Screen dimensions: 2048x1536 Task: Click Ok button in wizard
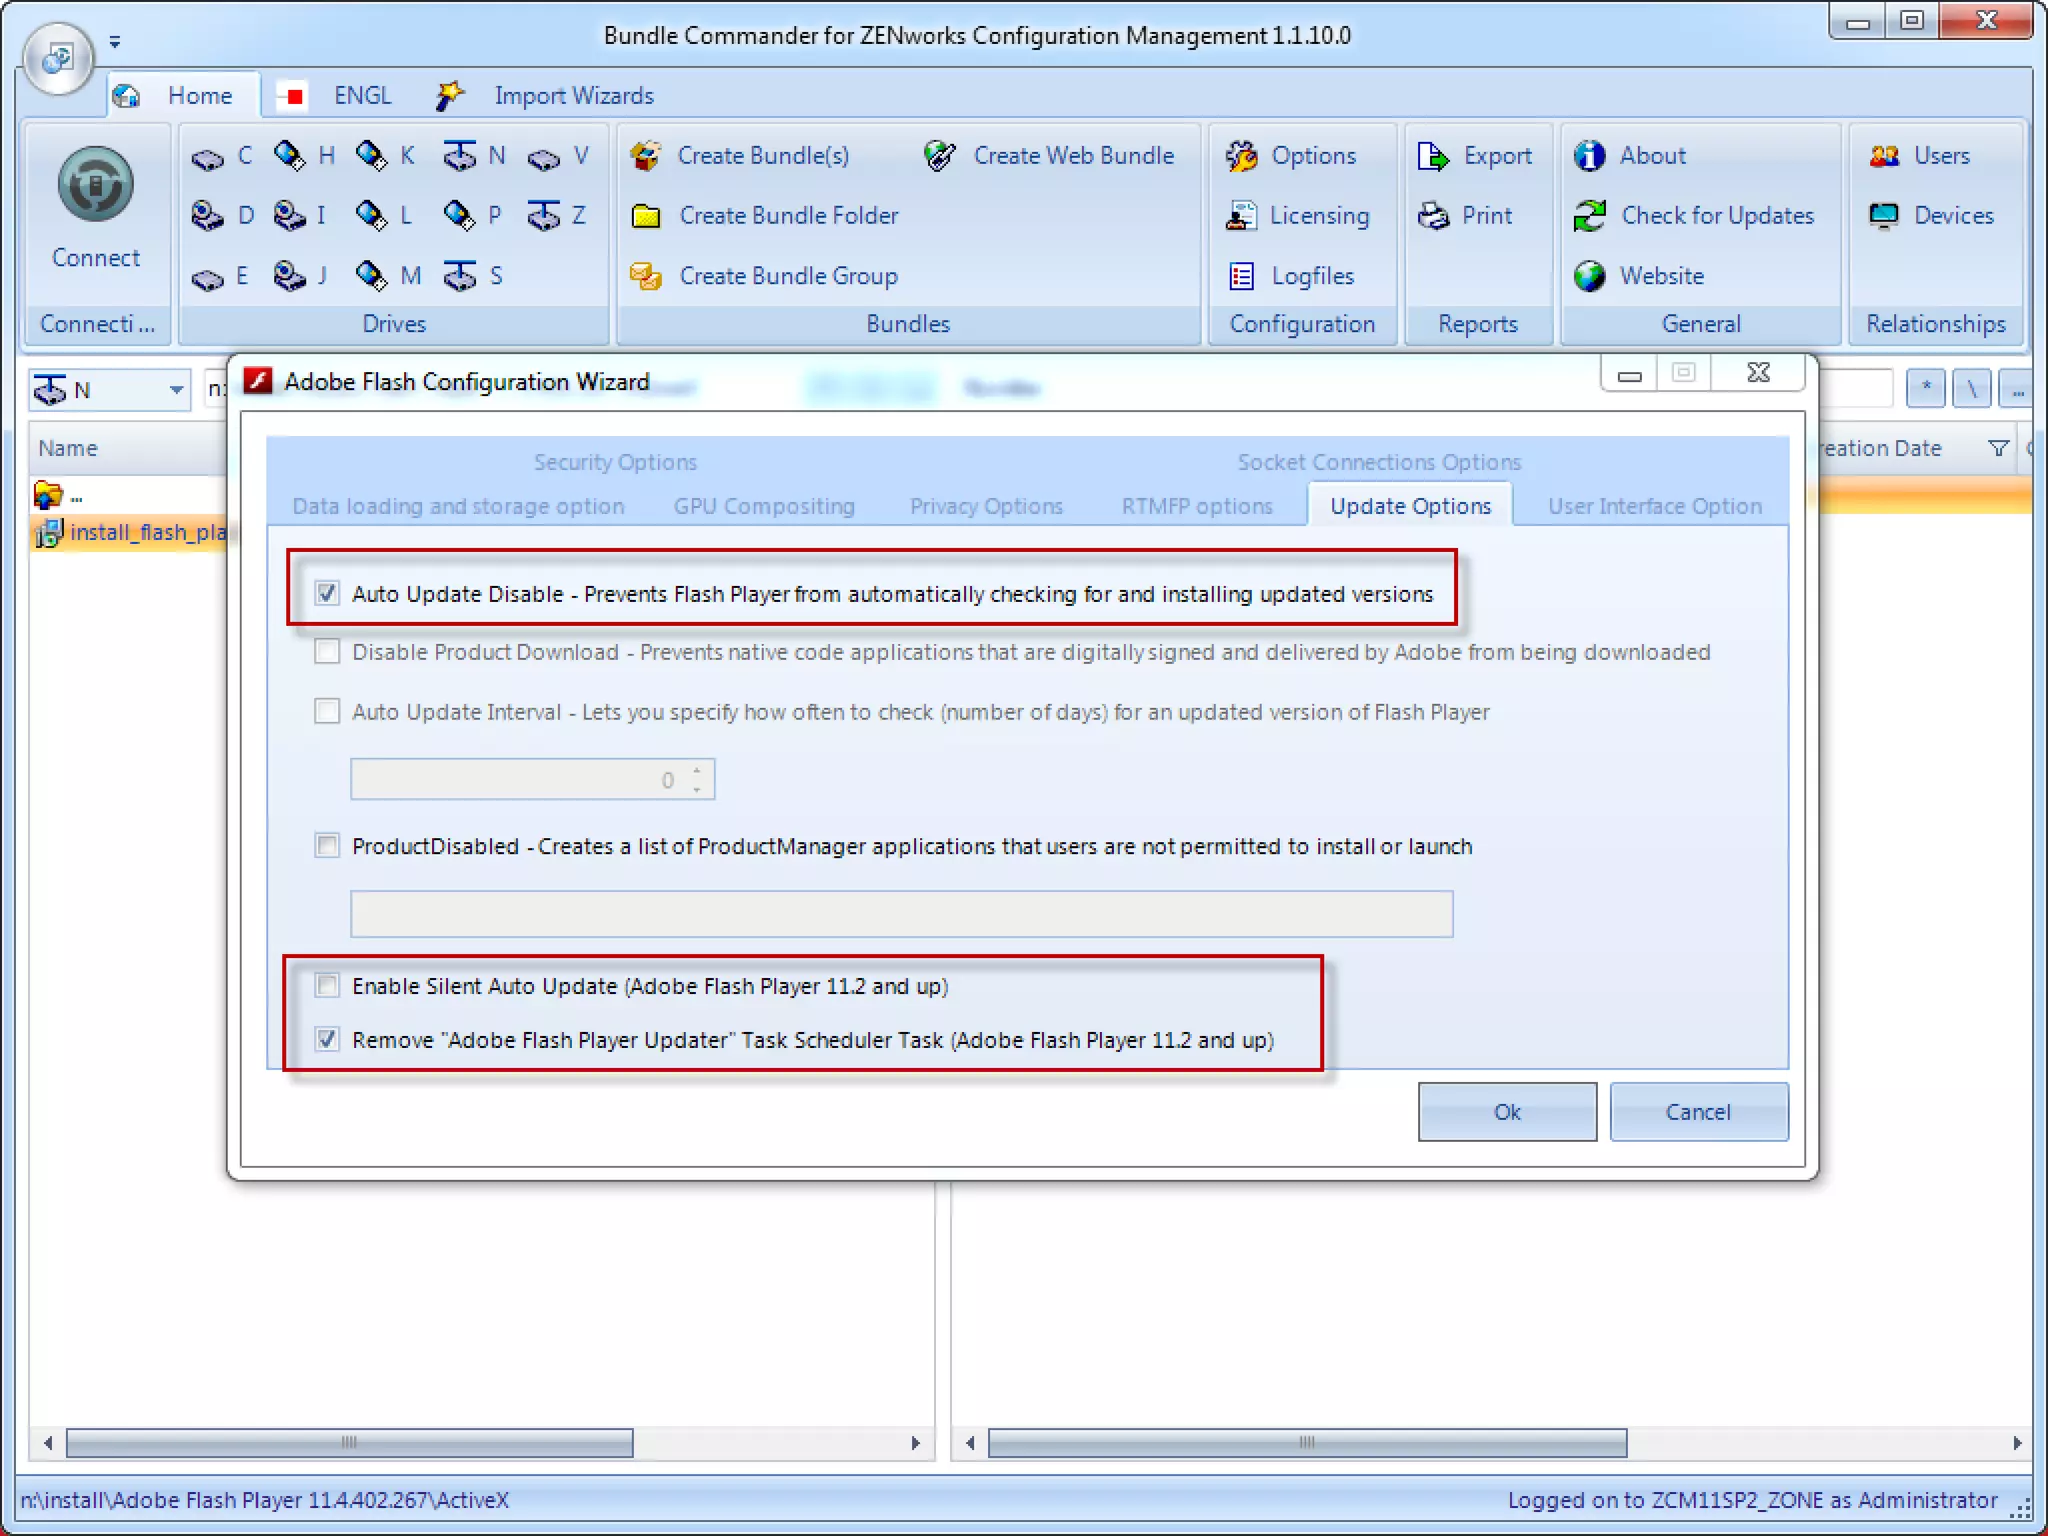tap(1507, 1112)
